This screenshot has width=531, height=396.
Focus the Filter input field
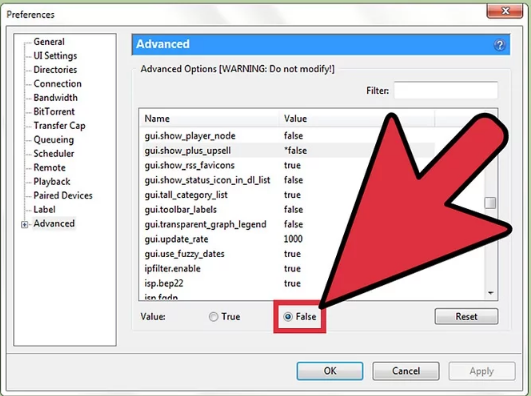pyautogui.click(x=446, y=90)
